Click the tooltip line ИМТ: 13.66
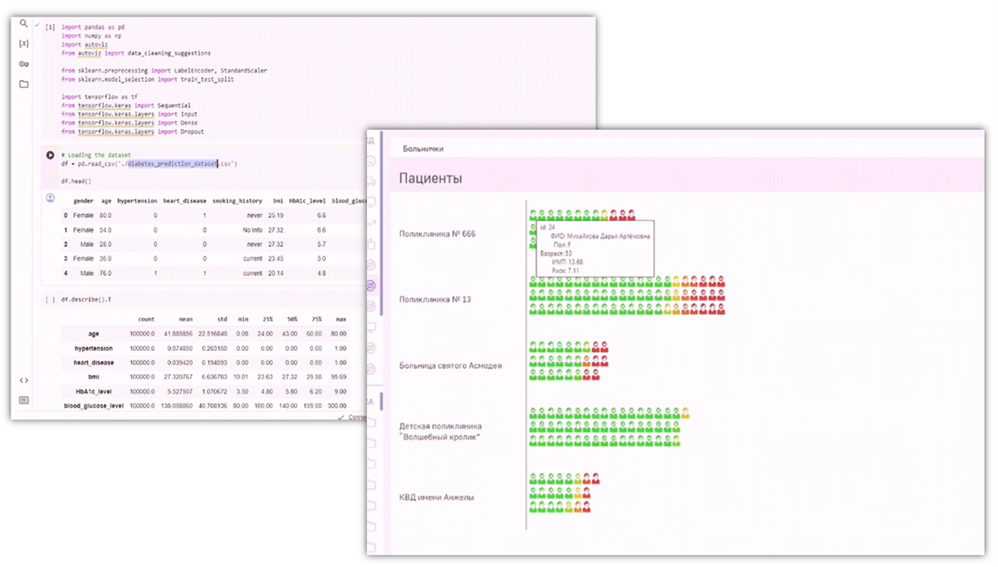The height and width of the screenshot is (567, 998). click(567, 262)
